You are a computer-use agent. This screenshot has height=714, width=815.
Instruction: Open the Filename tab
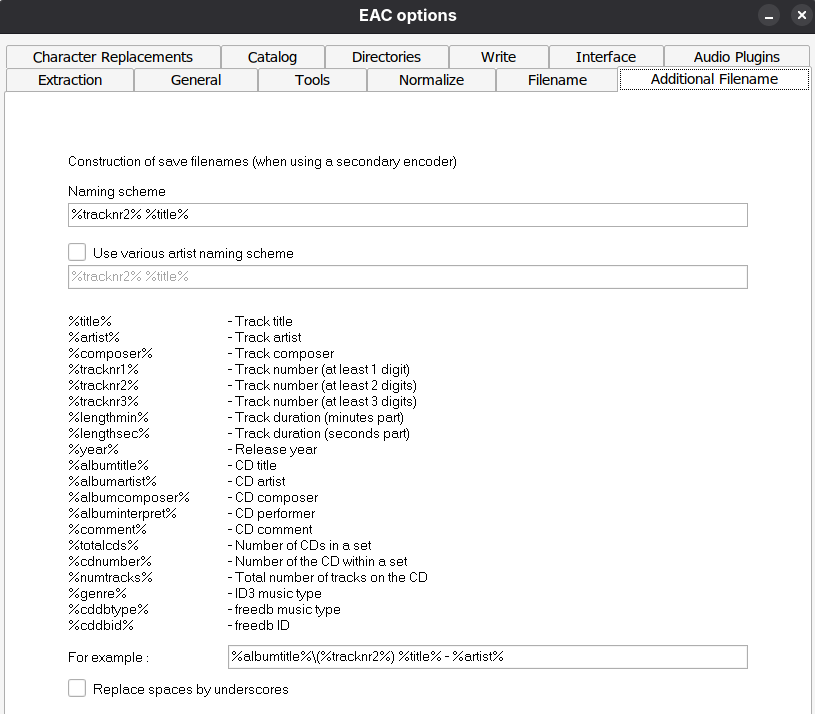[x=557, y=80]
